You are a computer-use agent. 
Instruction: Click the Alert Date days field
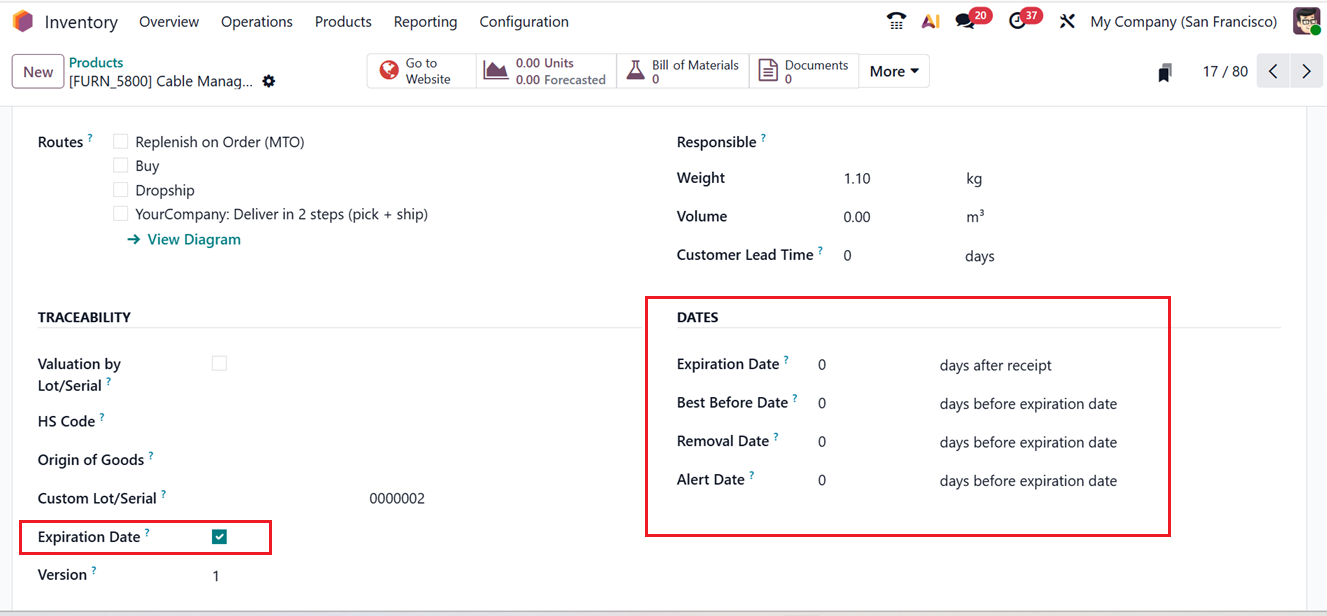[x=822, y=480]
